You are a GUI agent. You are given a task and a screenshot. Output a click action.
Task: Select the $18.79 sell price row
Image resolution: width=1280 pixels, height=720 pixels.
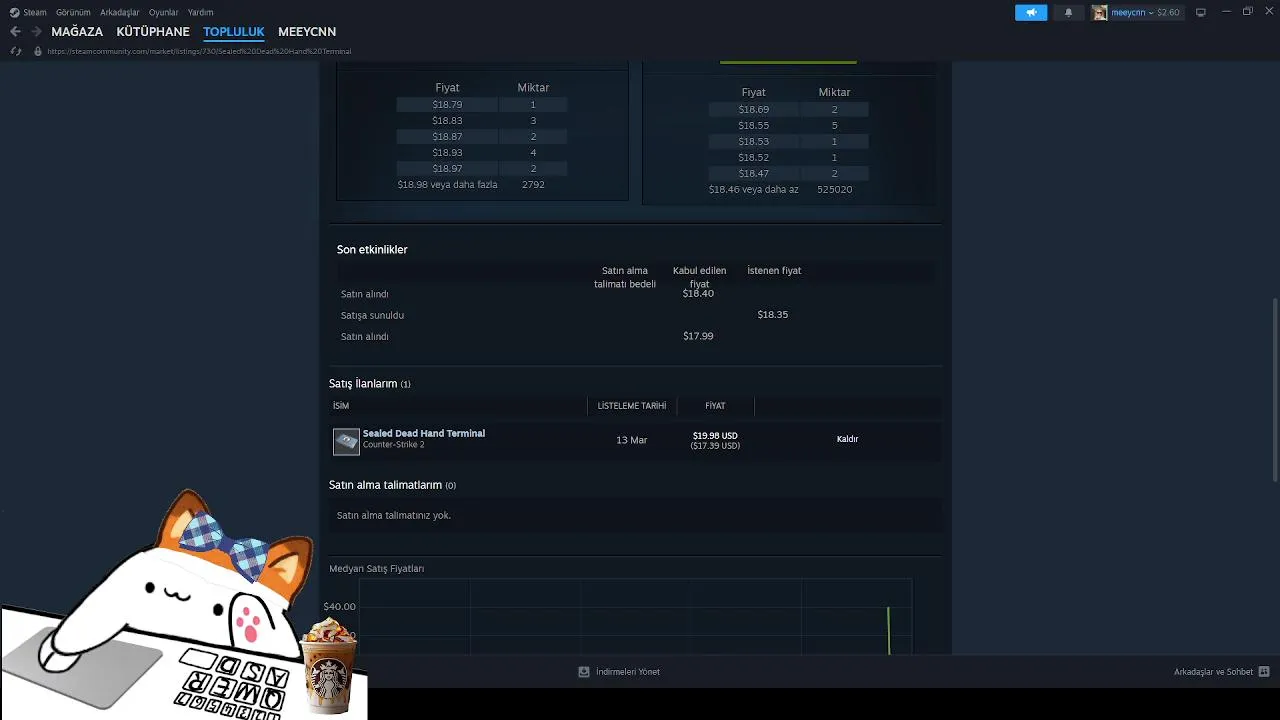click(x=482, y=104)
